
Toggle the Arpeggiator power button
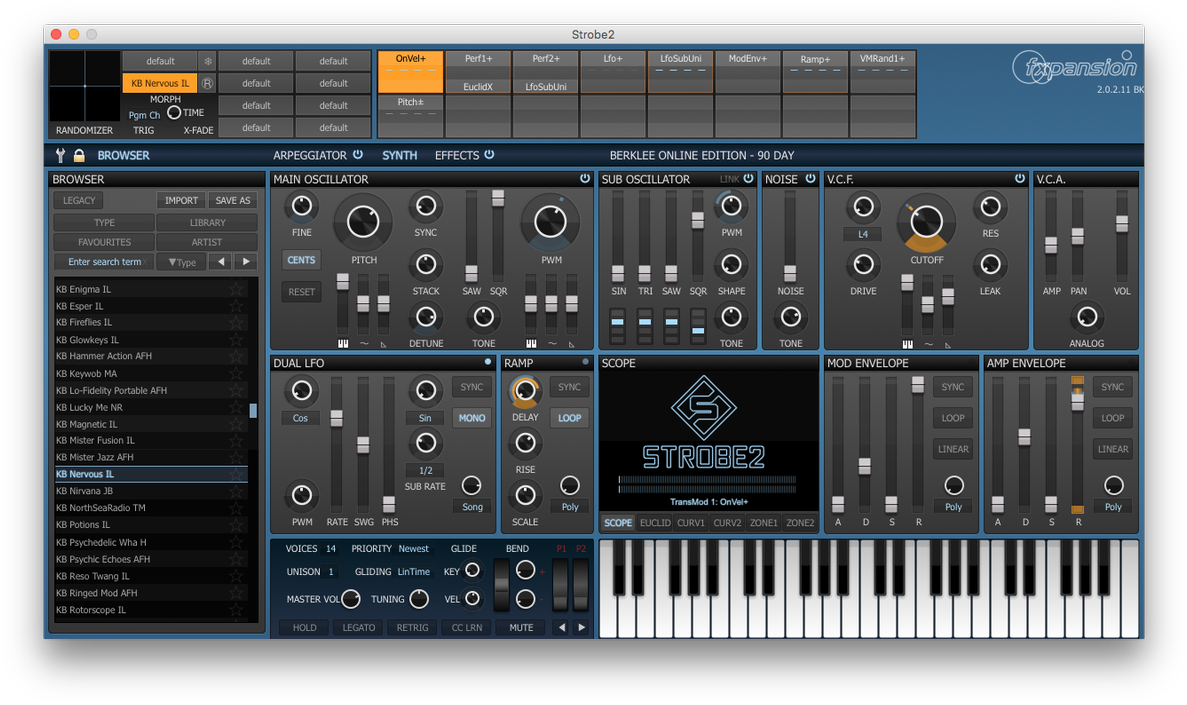click(x=358, y=155)
